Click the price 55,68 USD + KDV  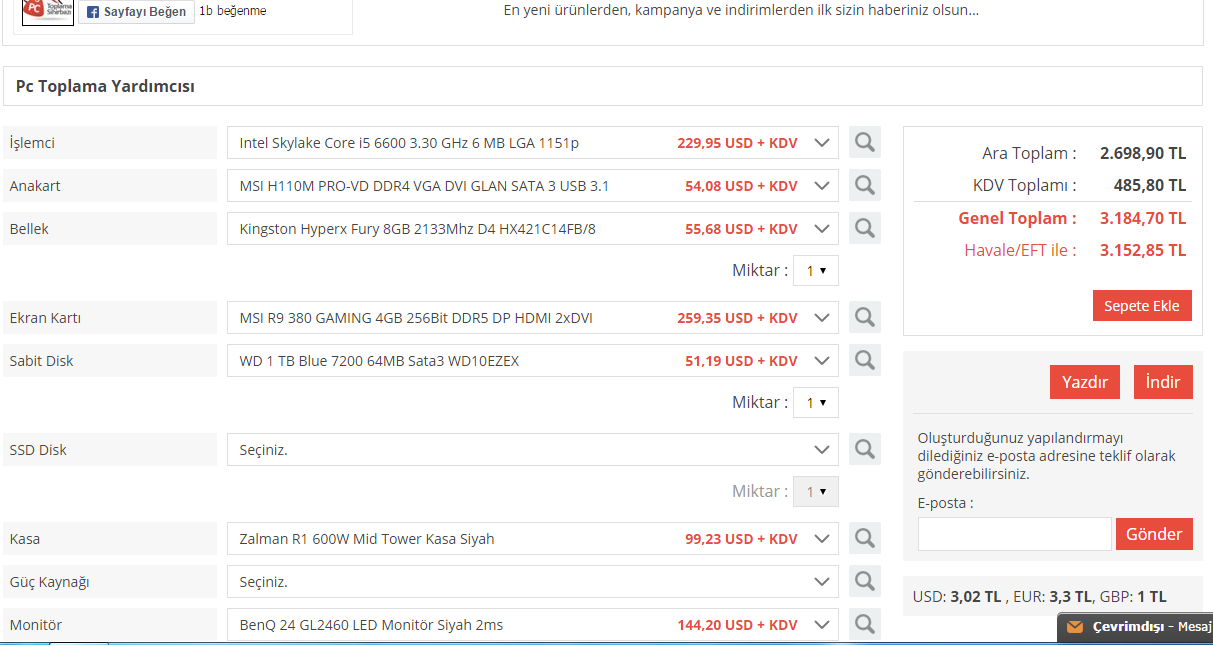point(741,229)
